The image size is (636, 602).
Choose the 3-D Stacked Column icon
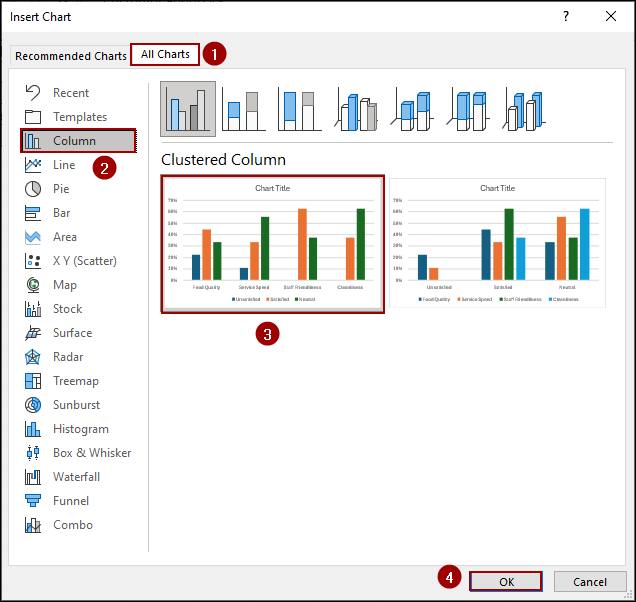point(413,109)
